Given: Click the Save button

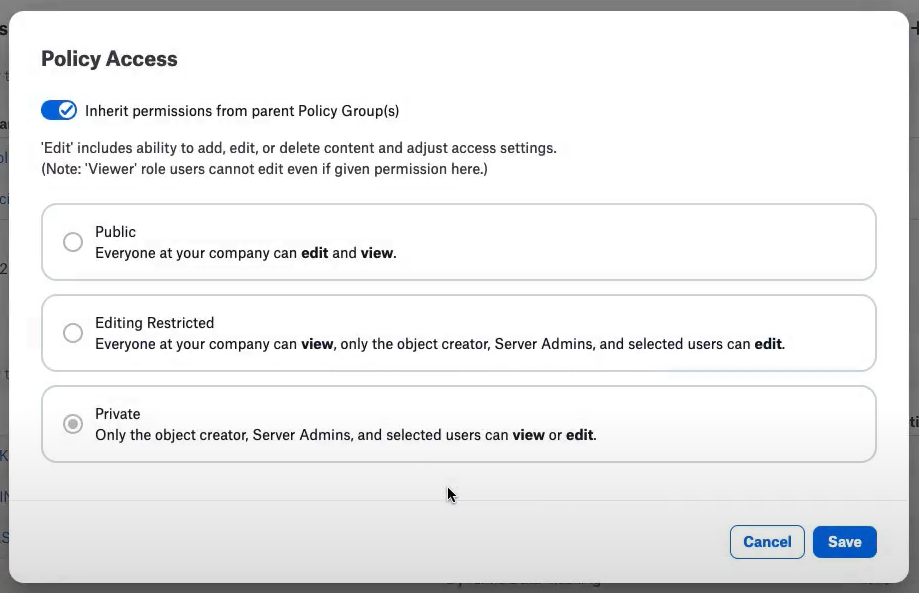Looking at the screenshot, I should point(845,542).
